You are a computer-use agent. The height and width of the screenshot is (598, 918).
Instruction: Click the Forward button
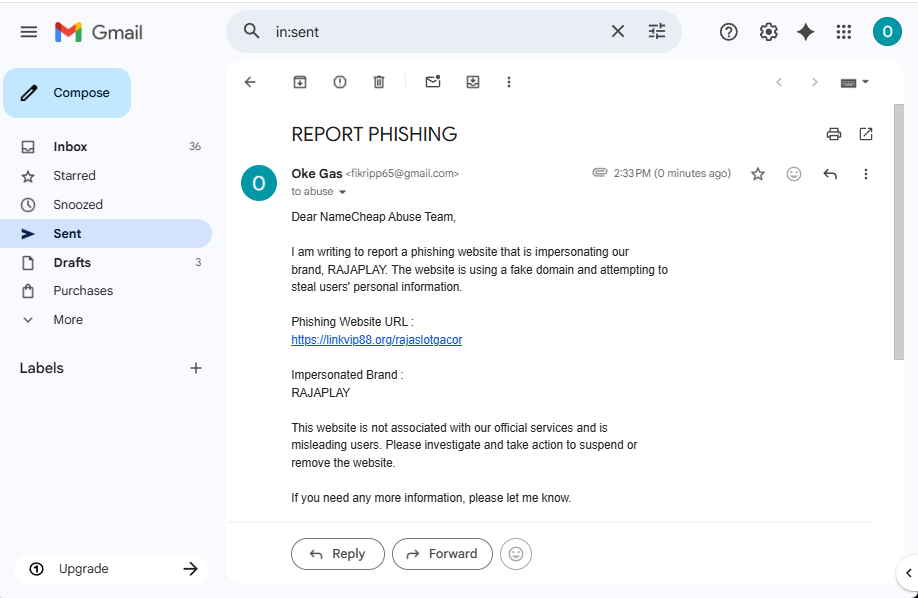tap(442, 554)
